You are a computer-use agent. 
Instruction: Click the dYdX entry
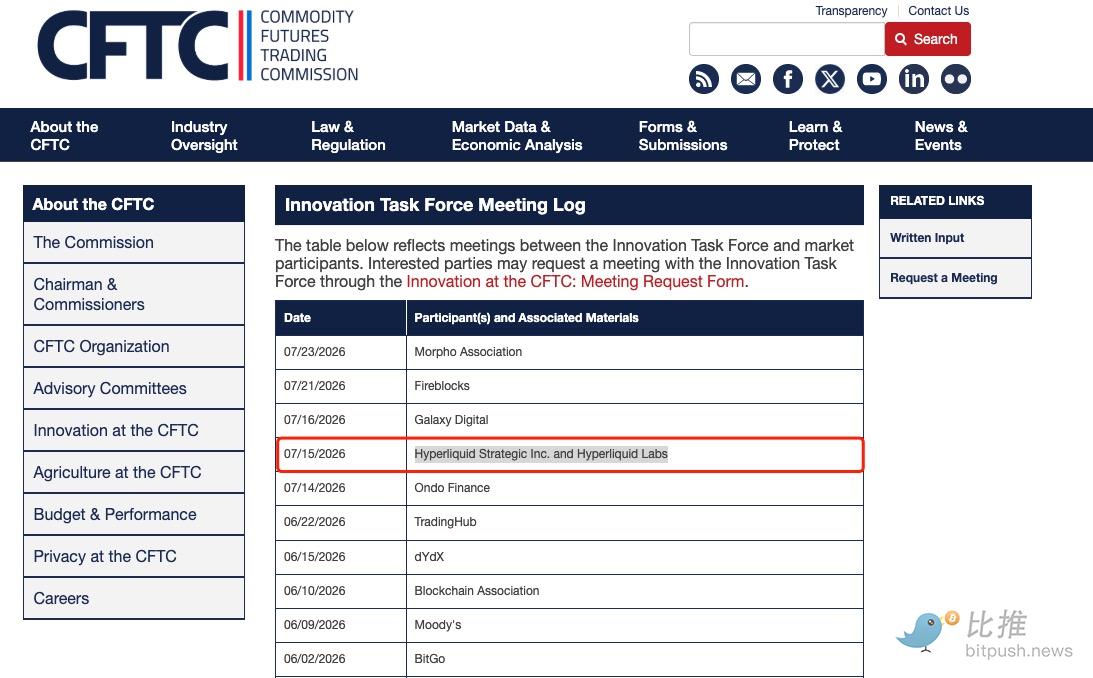(429, 557)
